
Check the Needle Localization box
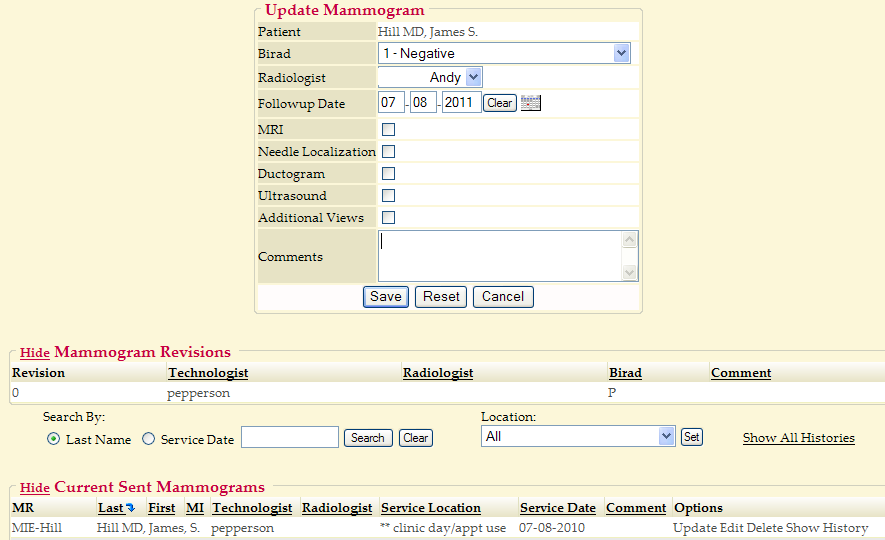click(x=388, y=151)
